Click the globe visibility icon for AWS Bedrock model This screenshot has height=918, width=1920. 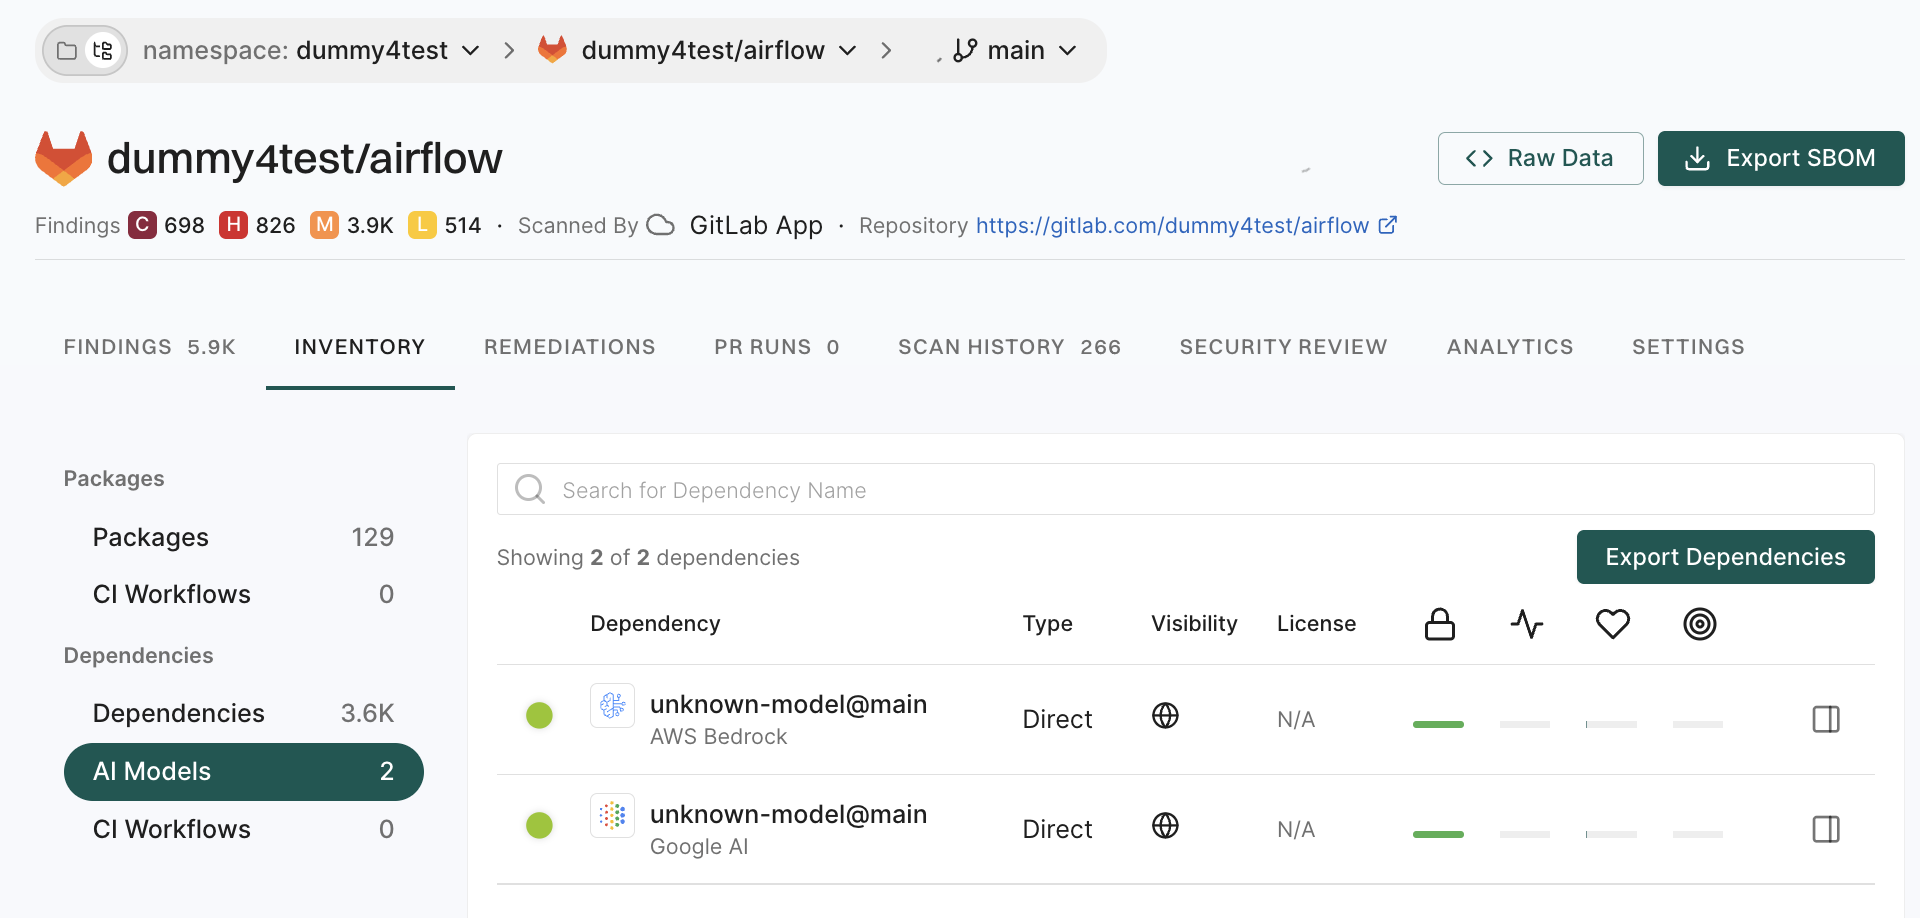1165,716
